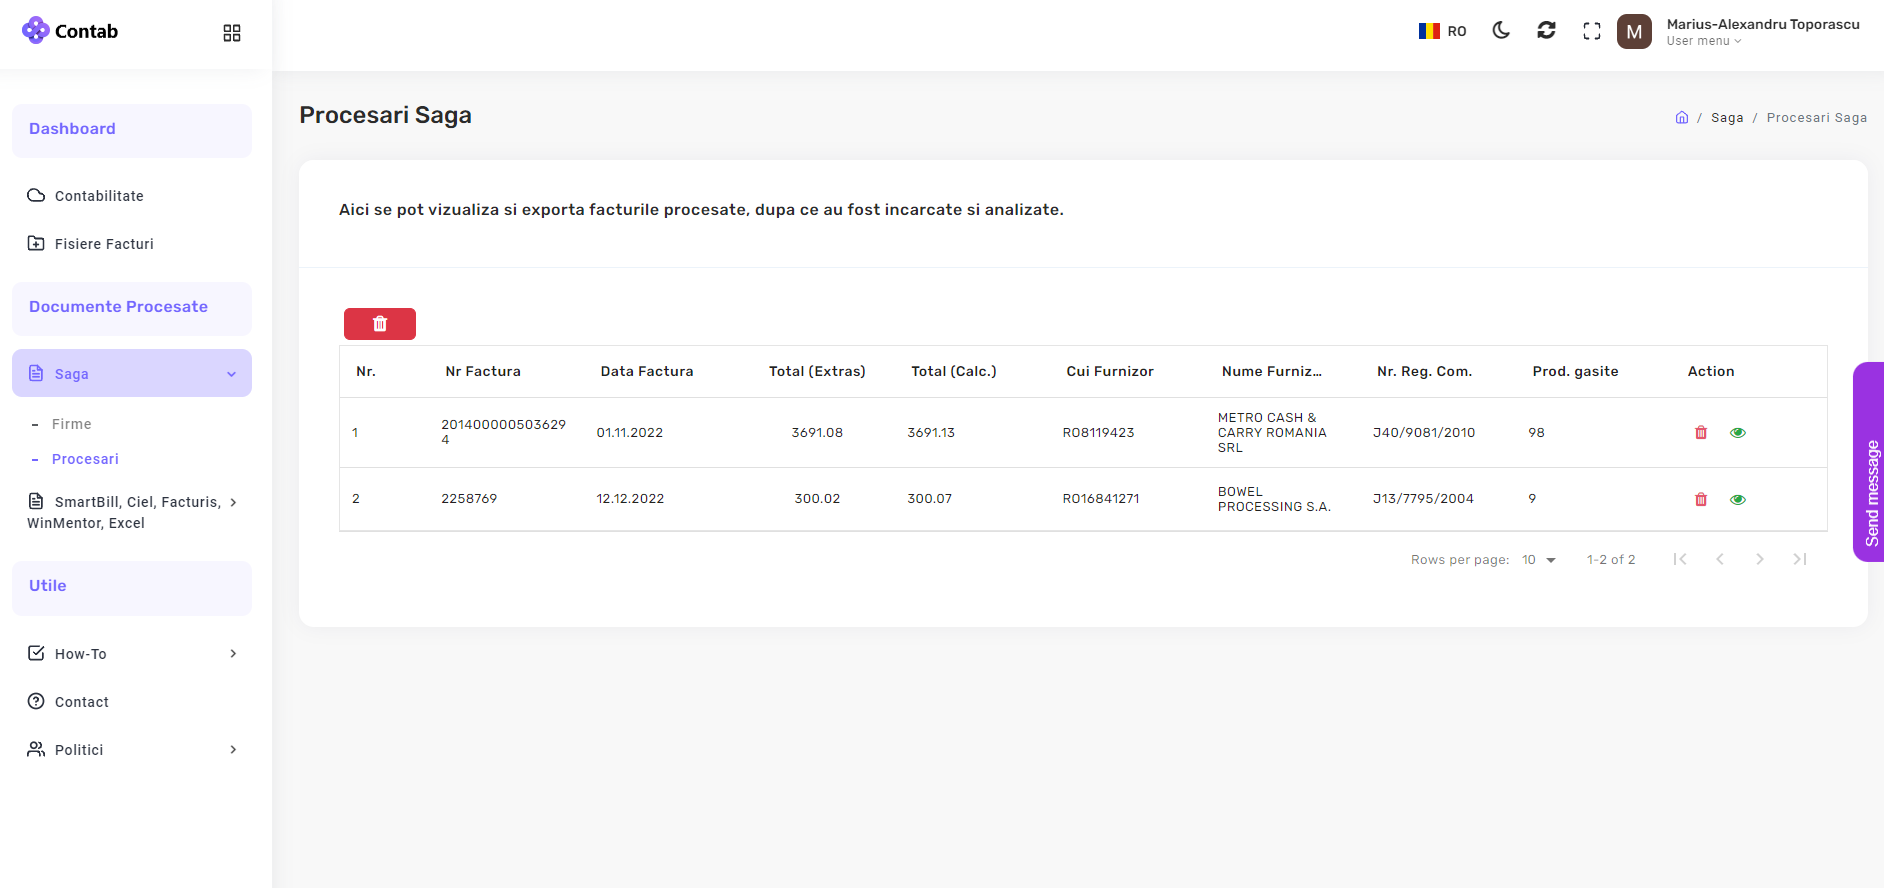Delete the BOWEL PROCESSING invoice row
Screen dimensions: 1884x888
point(1700,500)
